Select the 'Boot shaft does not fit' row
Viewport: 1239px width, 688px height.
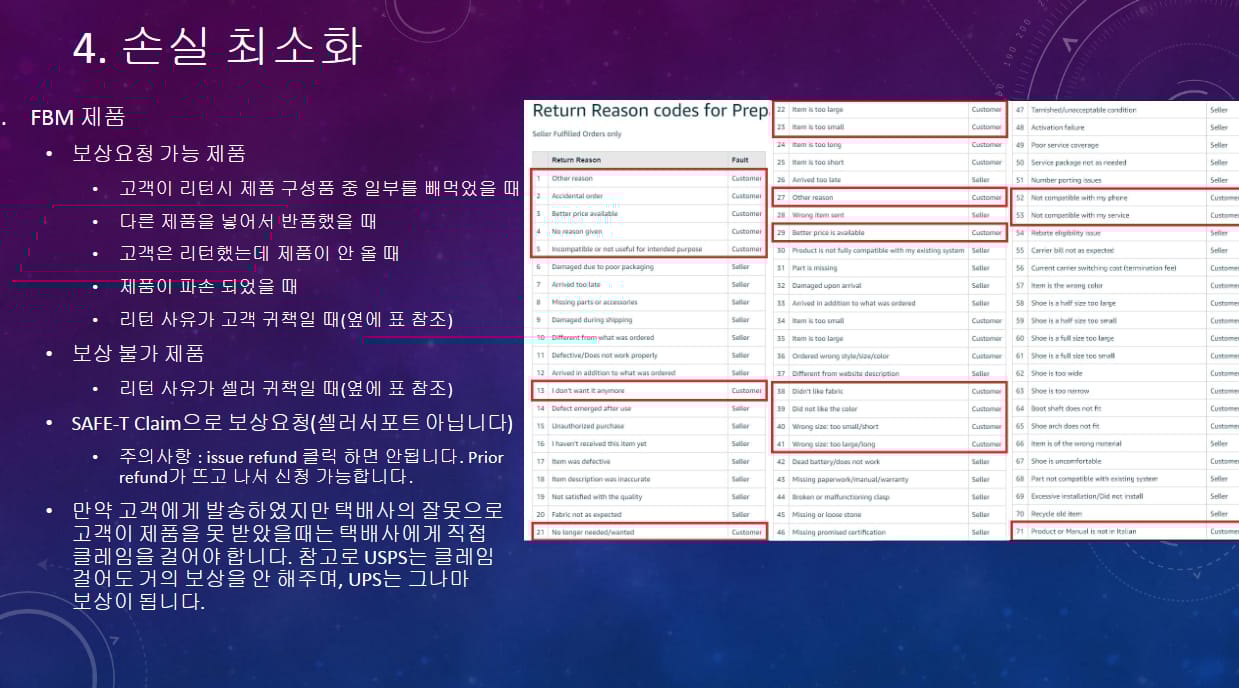1125,409
